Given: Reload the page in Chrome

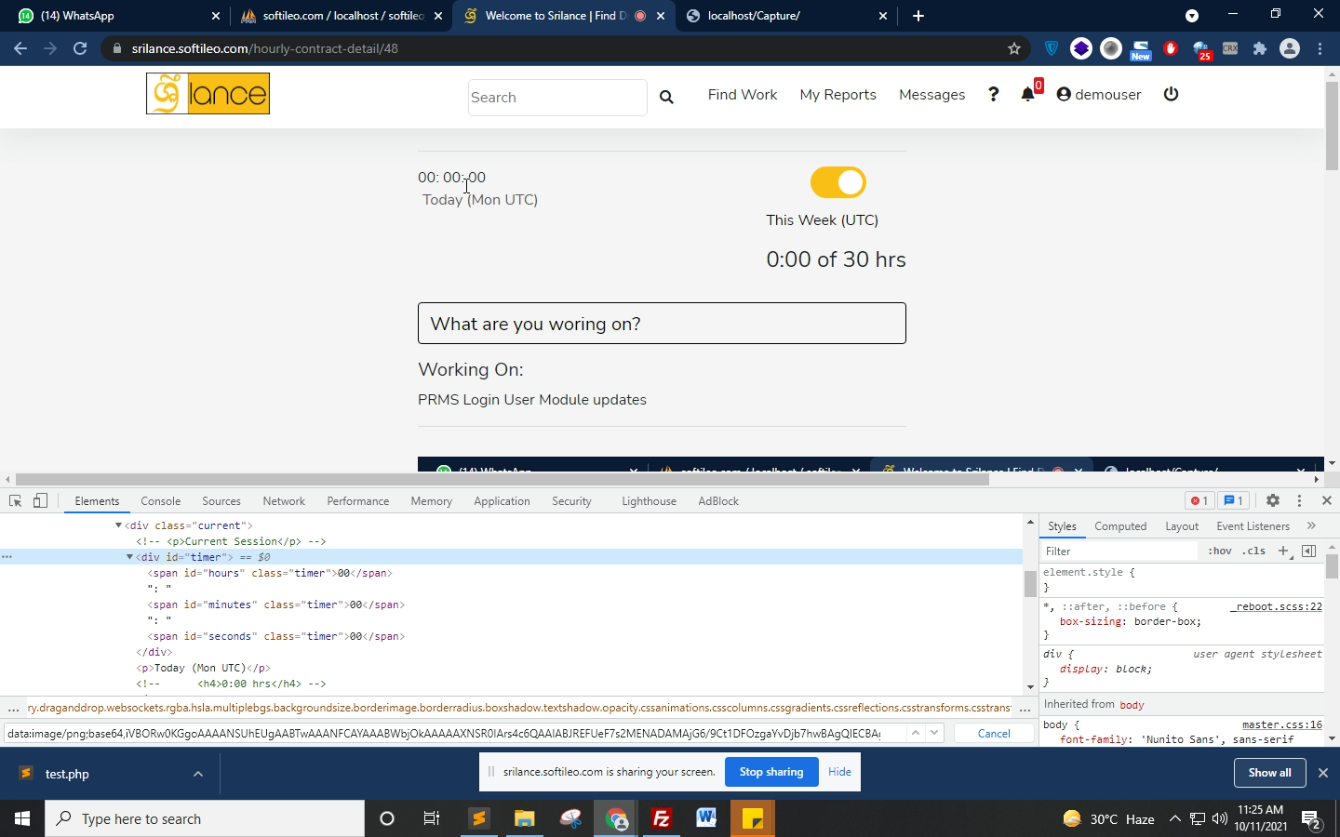Looking at the screenshot, I should tap(80, 48).
